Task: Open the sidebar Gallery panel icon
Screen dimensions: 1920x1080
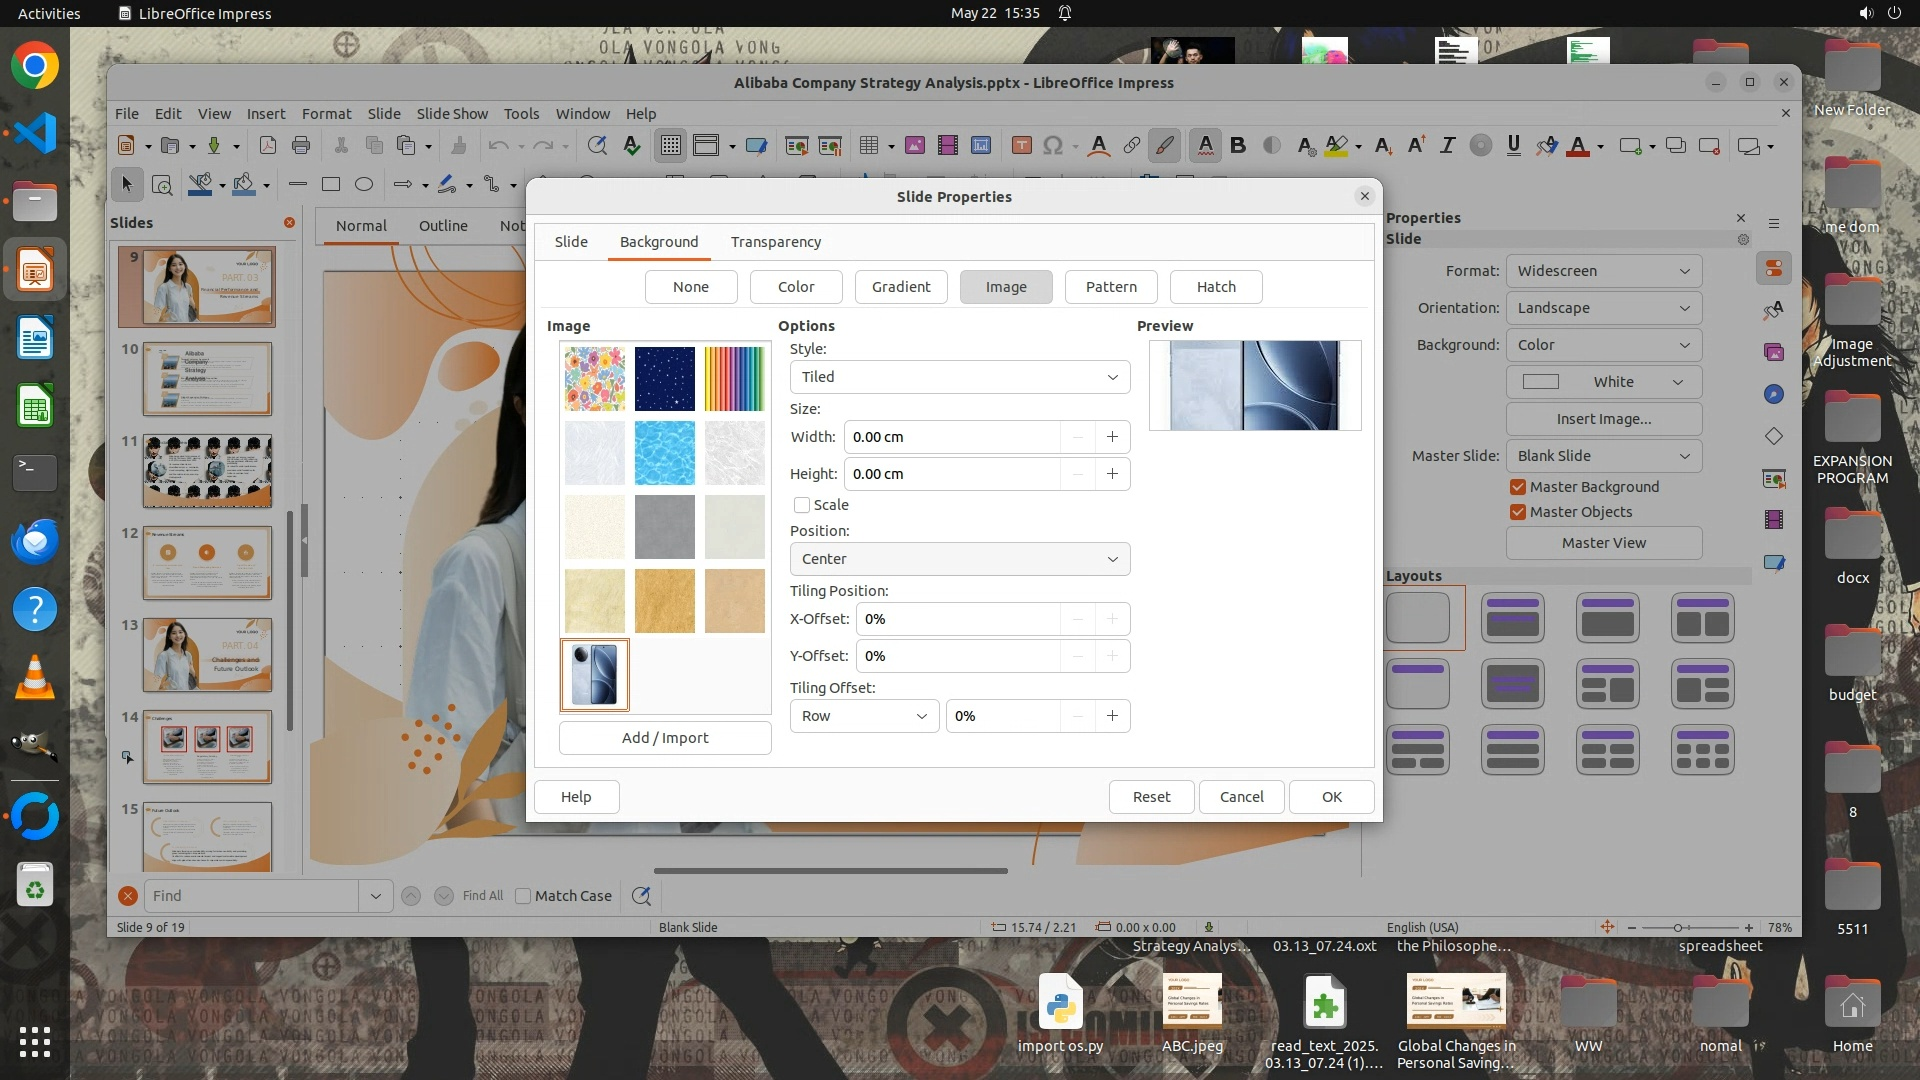Action: 1774,352
